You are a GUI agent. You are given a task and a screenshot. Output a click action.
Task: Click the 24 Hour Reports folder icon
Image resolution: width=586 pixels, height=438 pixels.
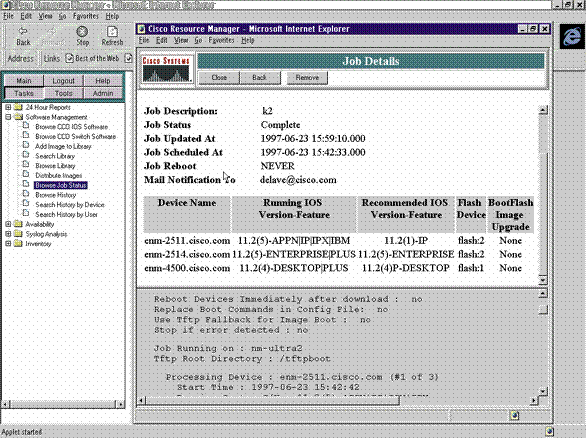(18, 107)
